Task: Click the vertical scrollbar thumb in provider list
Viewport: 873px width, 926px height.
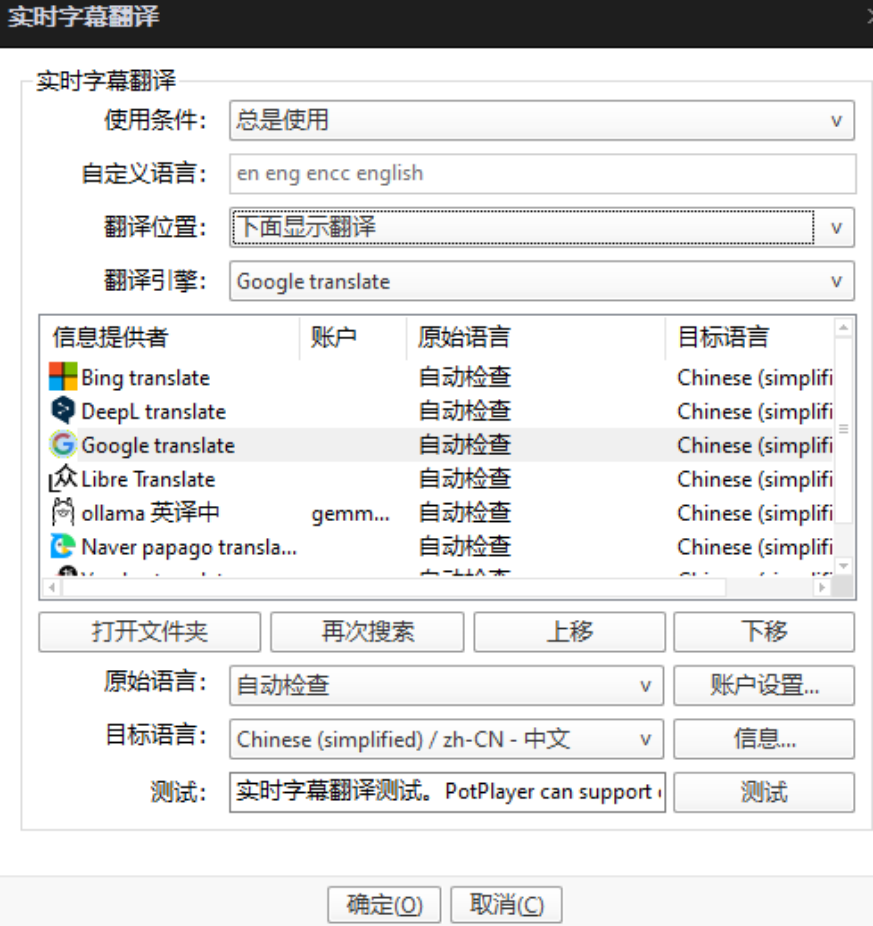Action: click(843, 429)
